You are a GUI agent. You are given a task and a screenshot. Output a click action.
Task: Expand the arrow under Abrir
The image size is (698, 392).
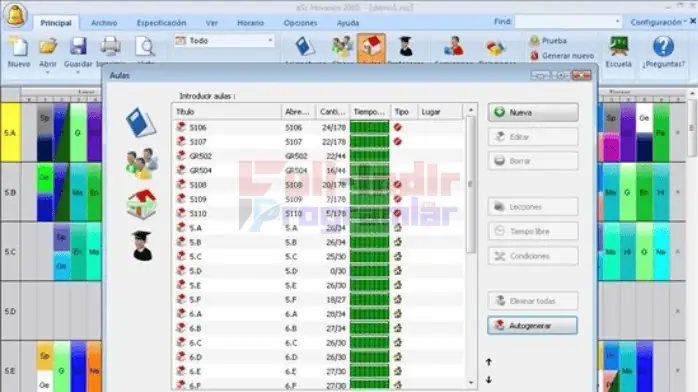coord(47,72)
